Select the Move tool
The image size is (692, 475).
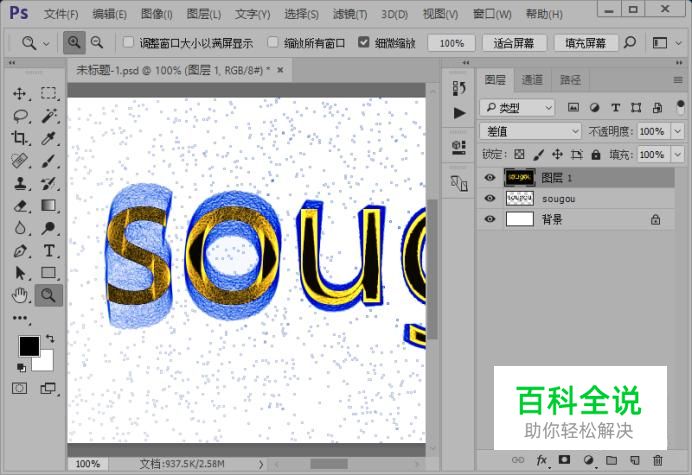tap(19, 94)
